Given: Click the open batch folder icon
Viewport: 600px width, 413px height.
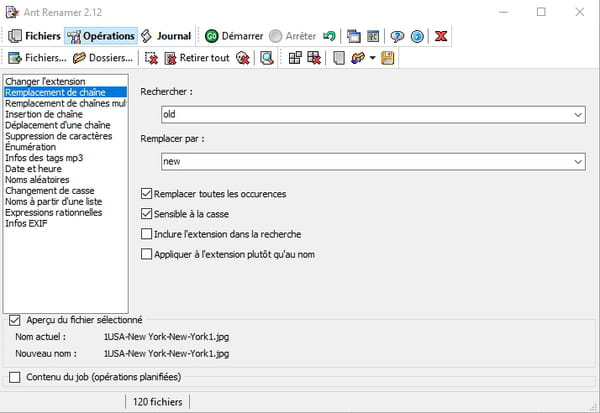Looking at the screenshot, I should coord(358,58).
